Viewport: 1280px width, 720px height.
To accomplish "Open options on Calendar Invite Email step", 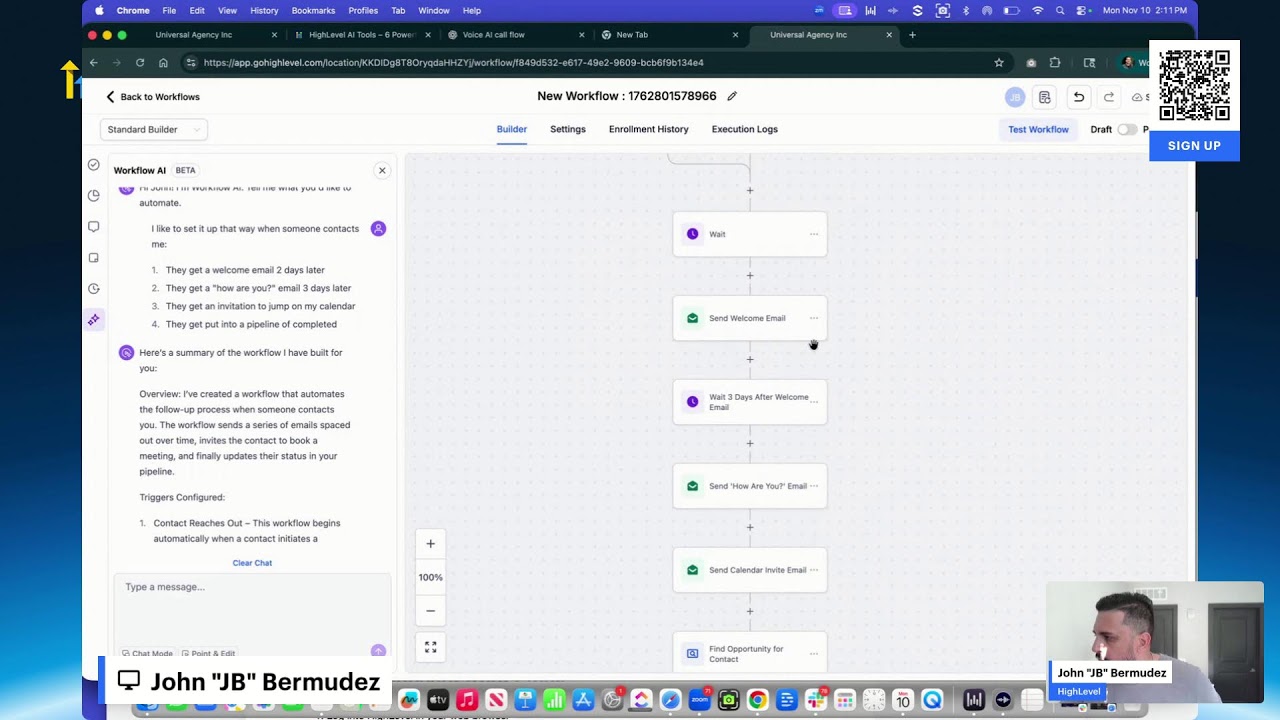I will click(x=814, y=570).
